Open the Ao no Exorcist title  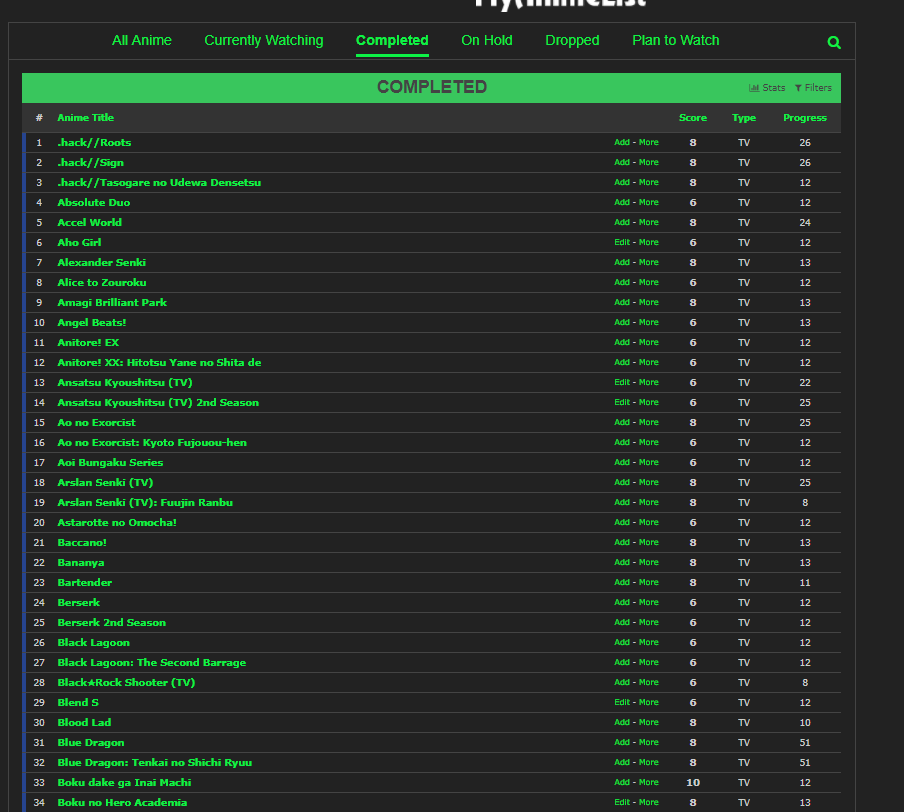pyautogui.click(x=96, y=423)
